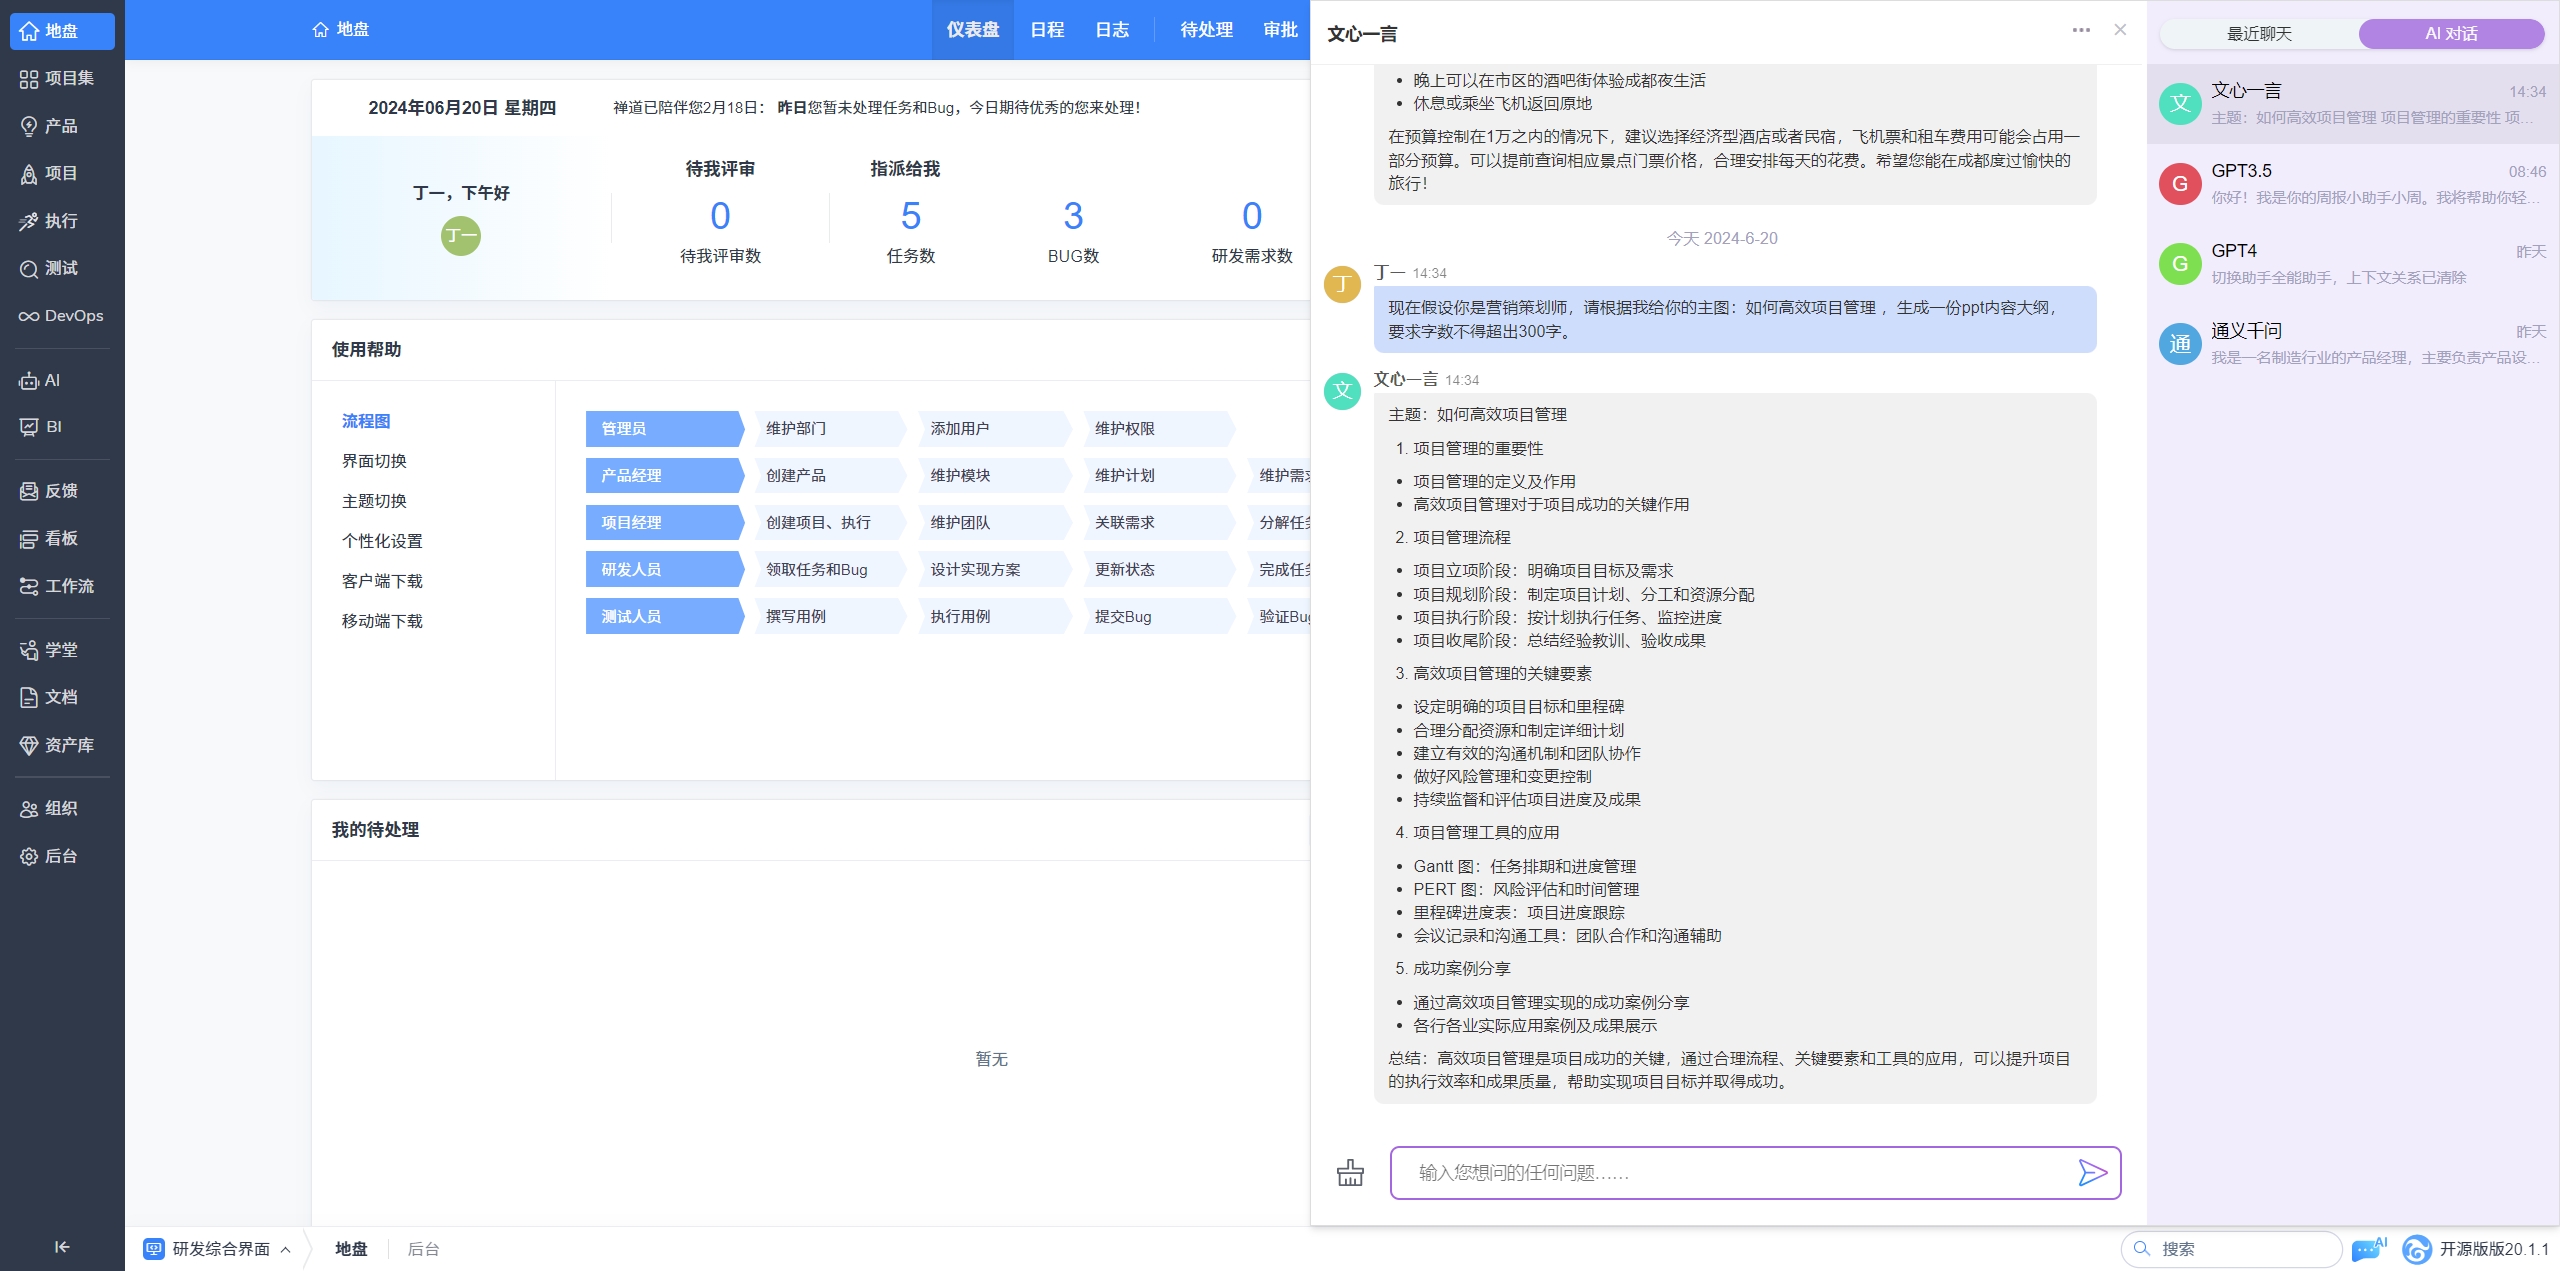
Task: Open the 日程 tab
Action: point(1047,30)
